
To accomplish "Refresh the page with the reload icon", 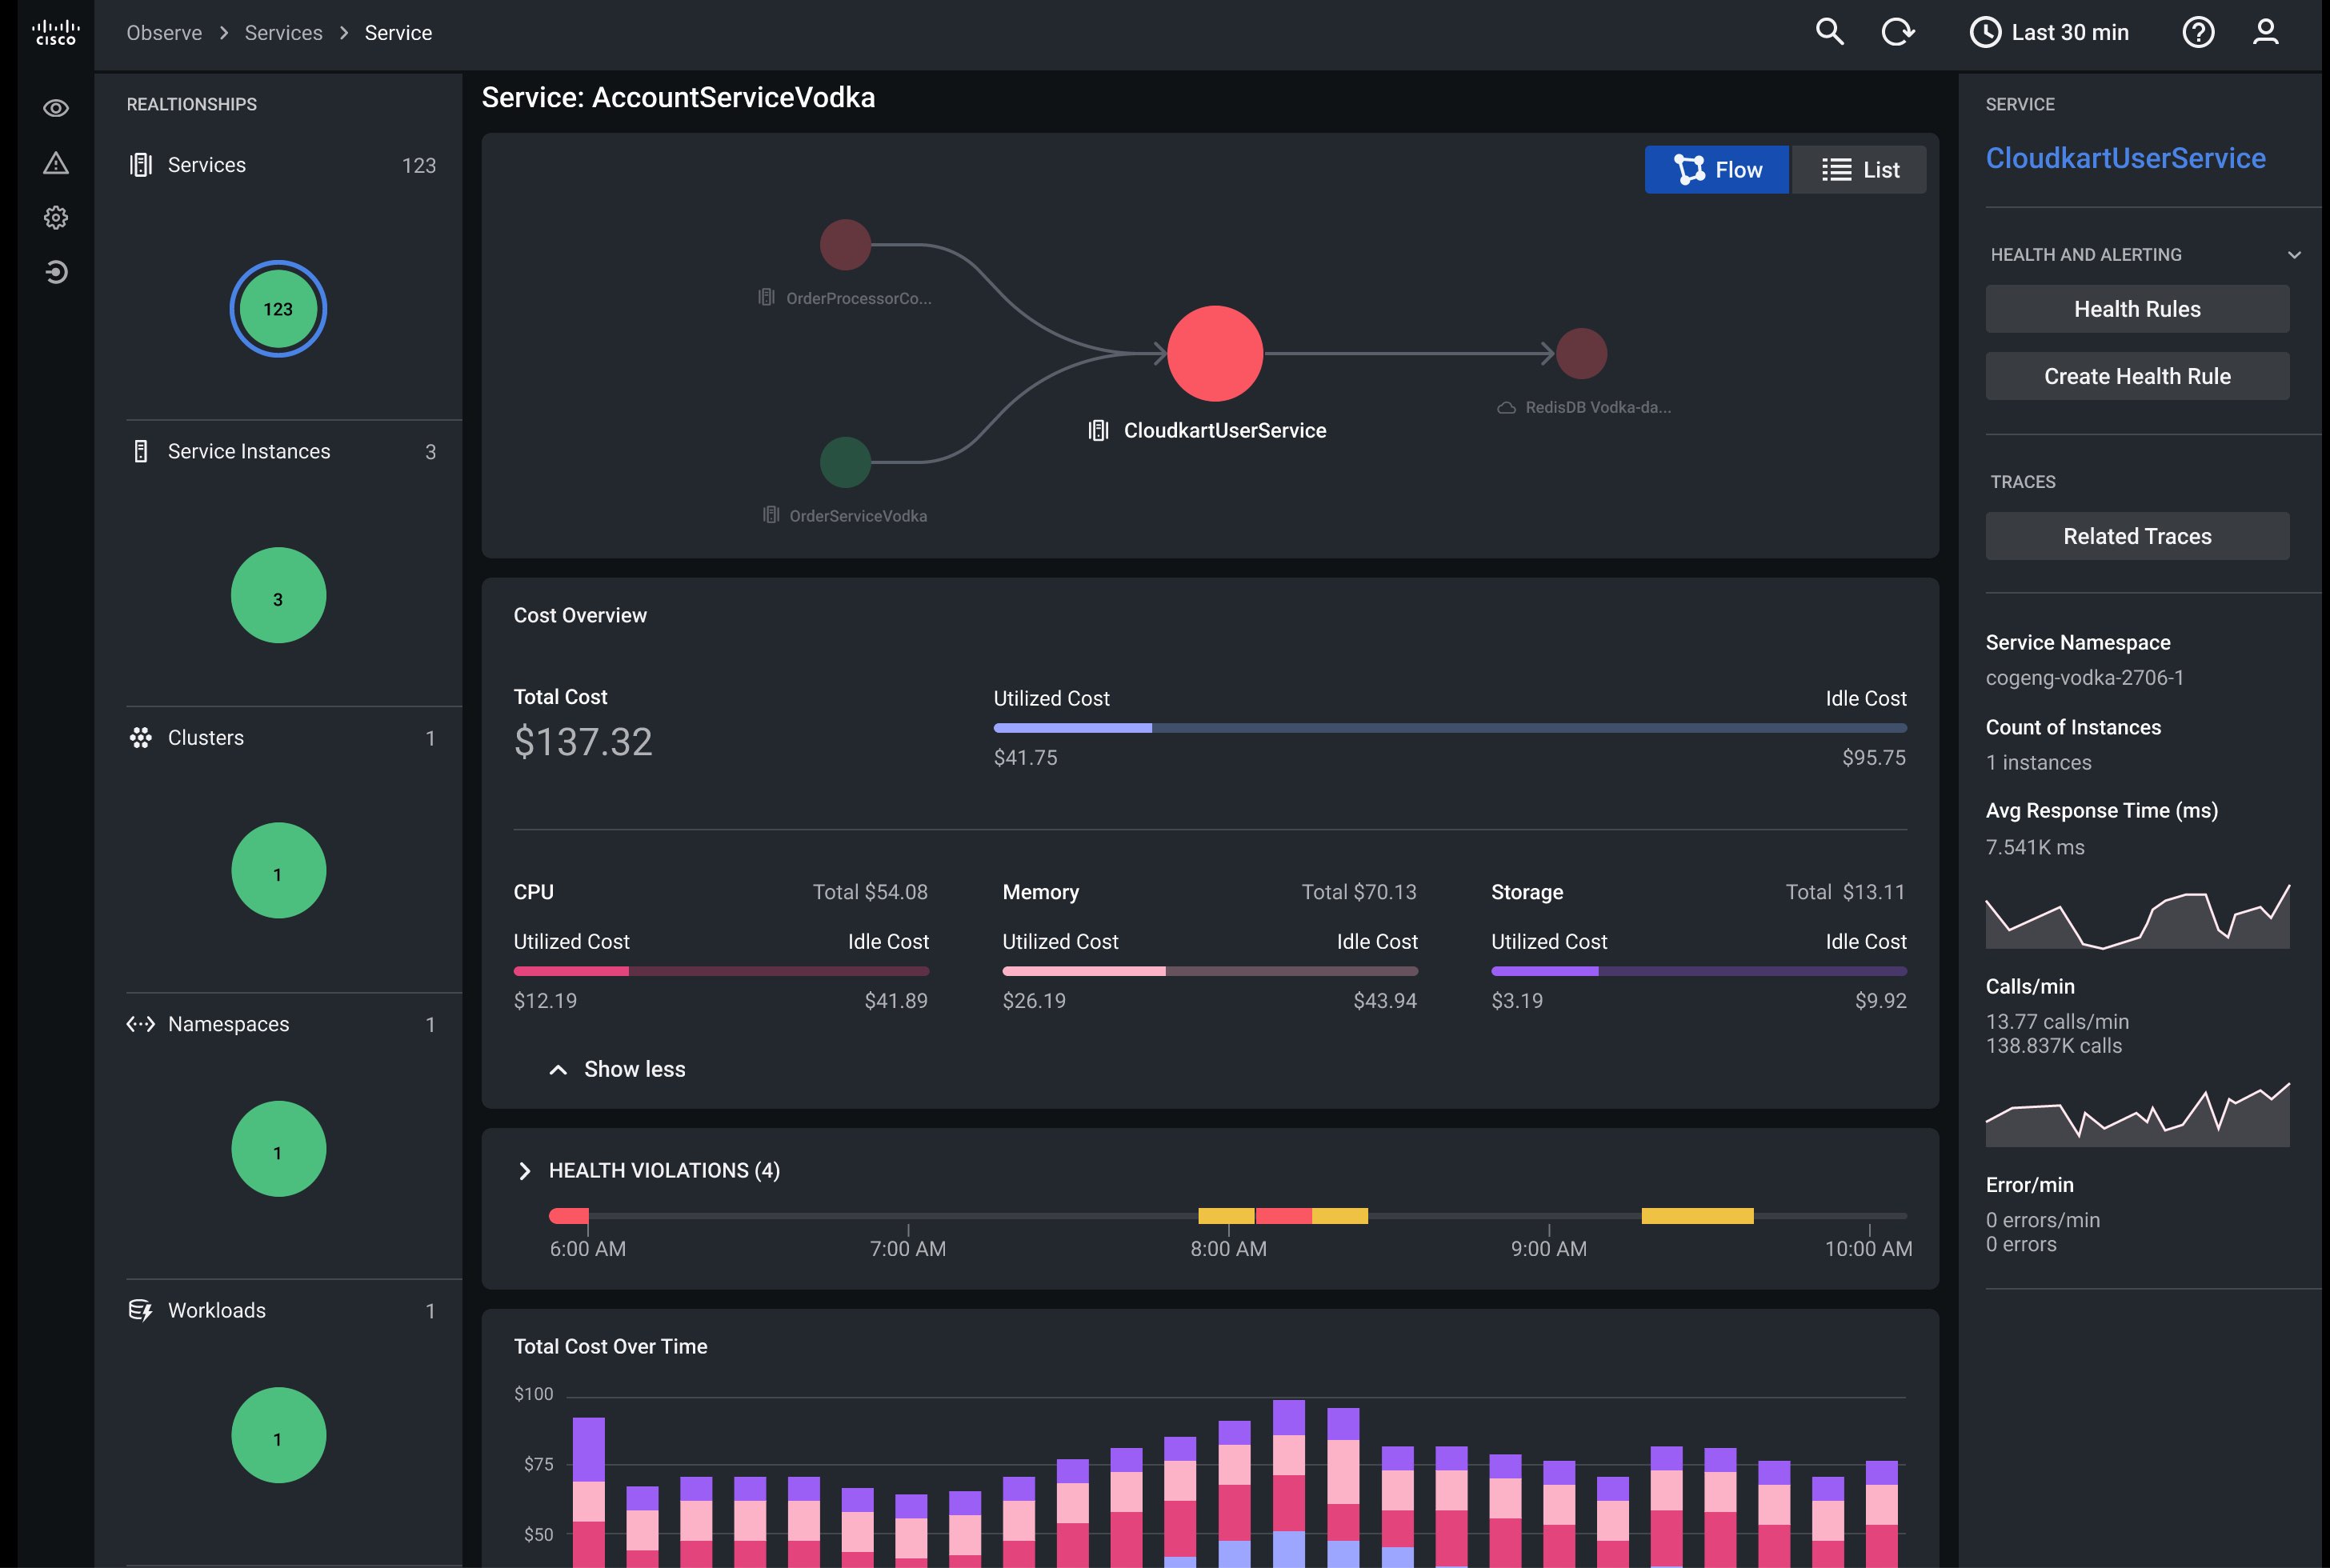I will [x=1897, y=32].
